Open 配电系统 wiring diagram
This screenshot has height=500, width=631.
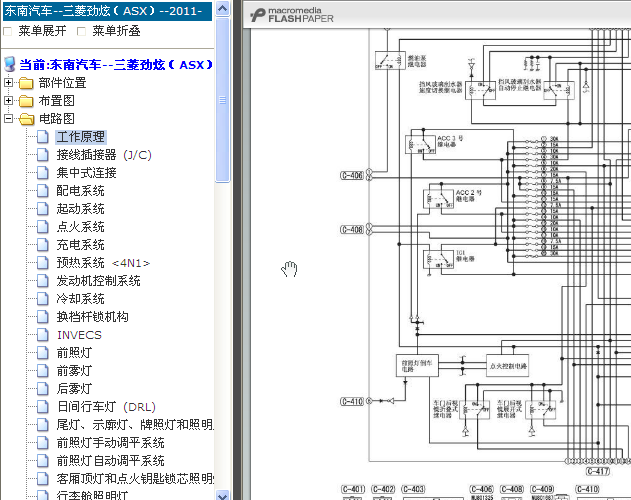point(80,191)
